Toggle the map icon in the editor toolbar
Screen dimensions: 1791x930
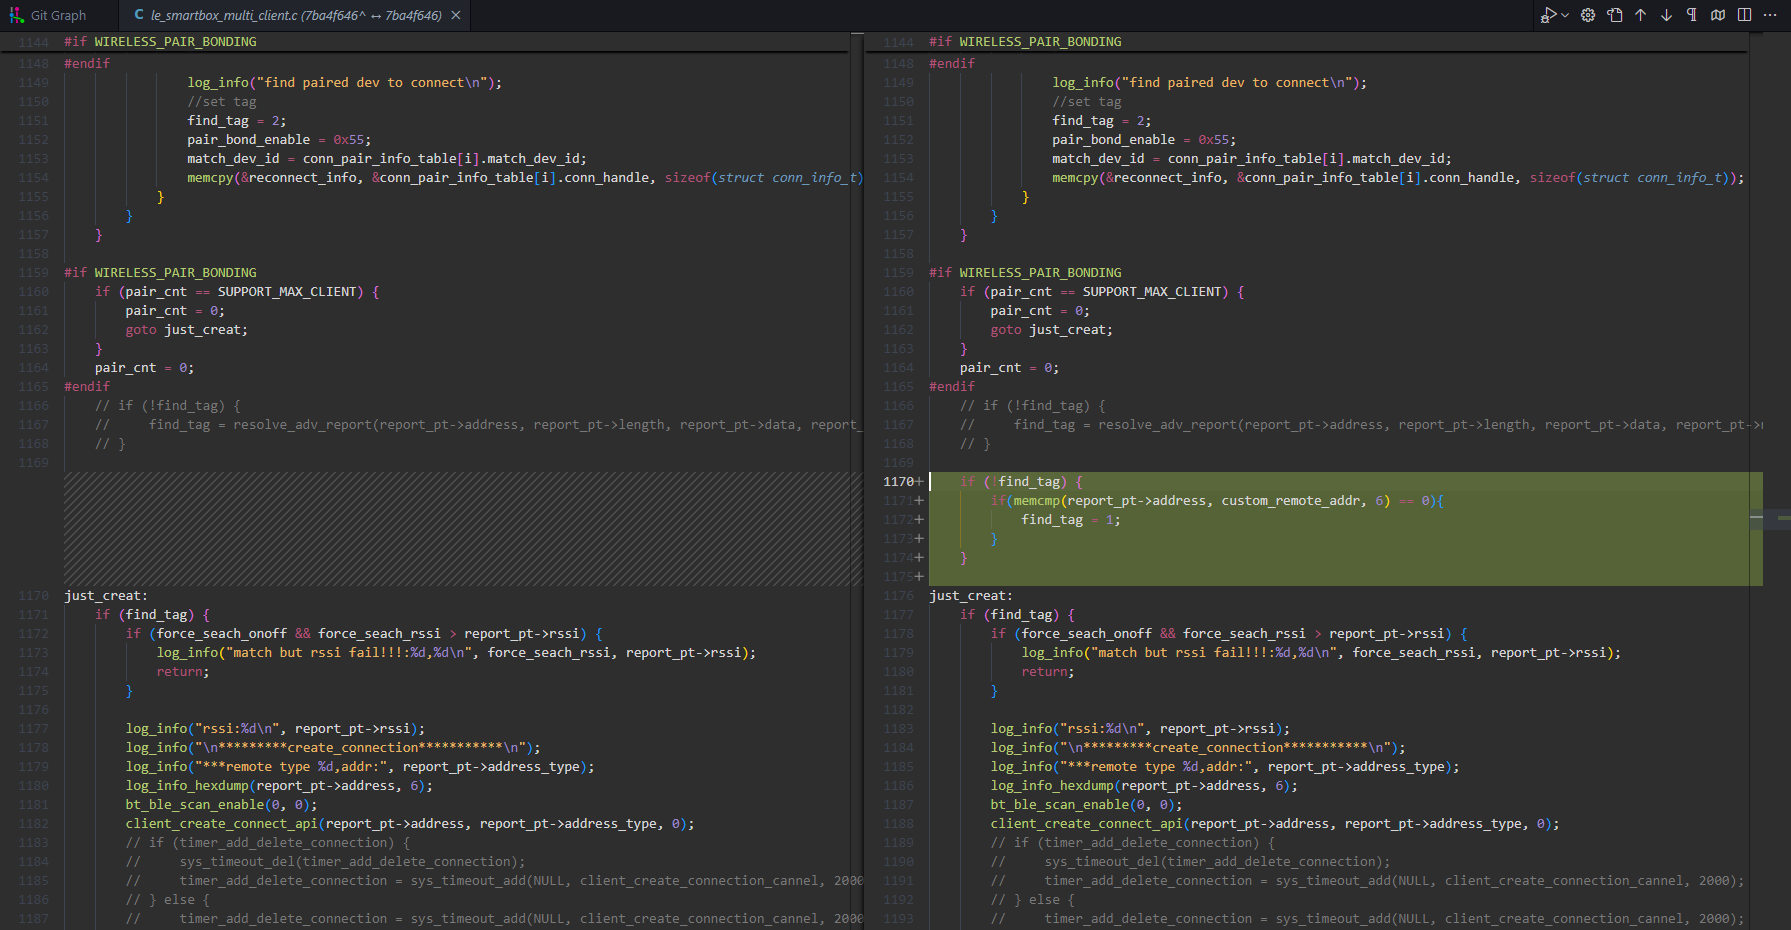tap(1718, 15)
